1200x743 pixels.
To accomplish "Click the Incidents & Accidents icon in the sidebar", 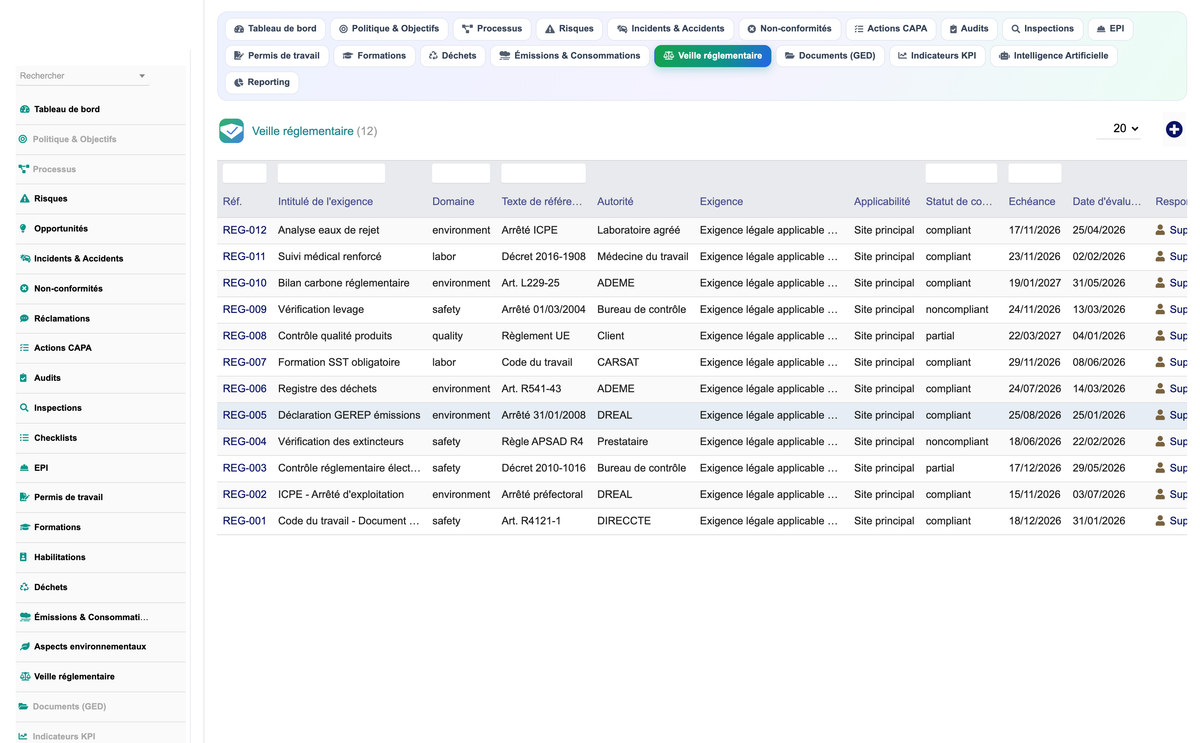I will click(x=24, y=259).
